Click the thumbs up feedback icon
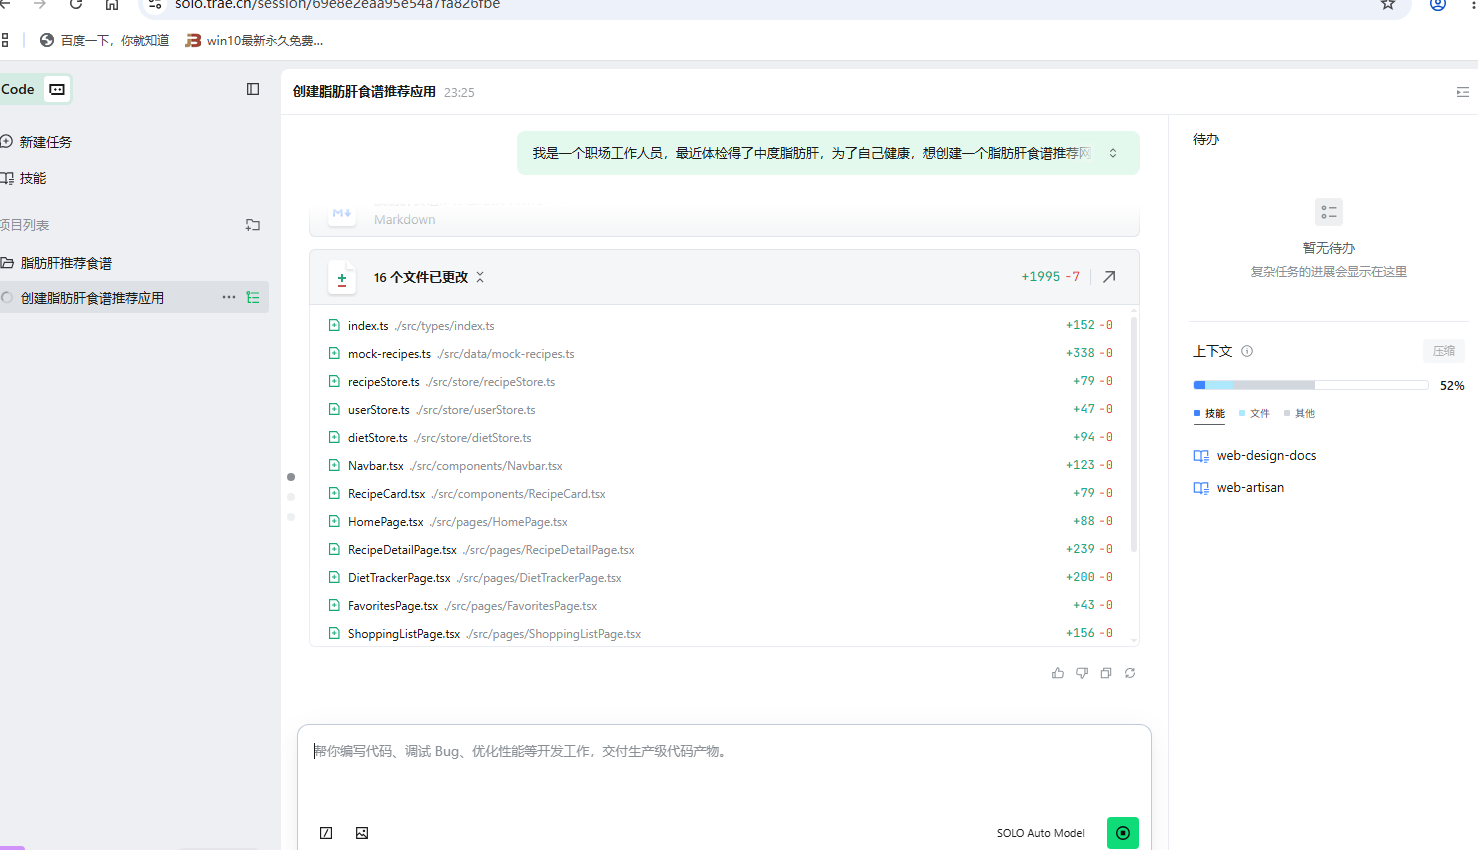1478x850 pixels. pyautogui.click(x=1057, y=673)
